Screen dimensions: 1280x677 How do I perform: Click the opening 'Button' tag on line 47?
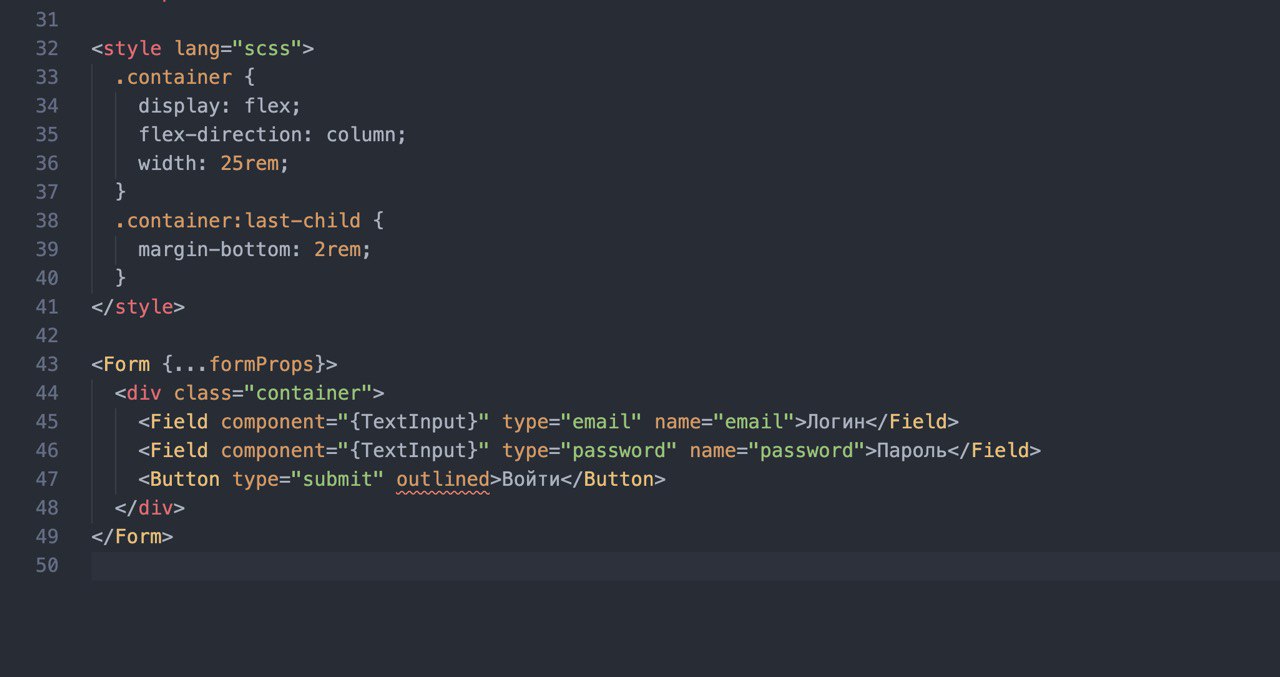[x=185, y=479]
